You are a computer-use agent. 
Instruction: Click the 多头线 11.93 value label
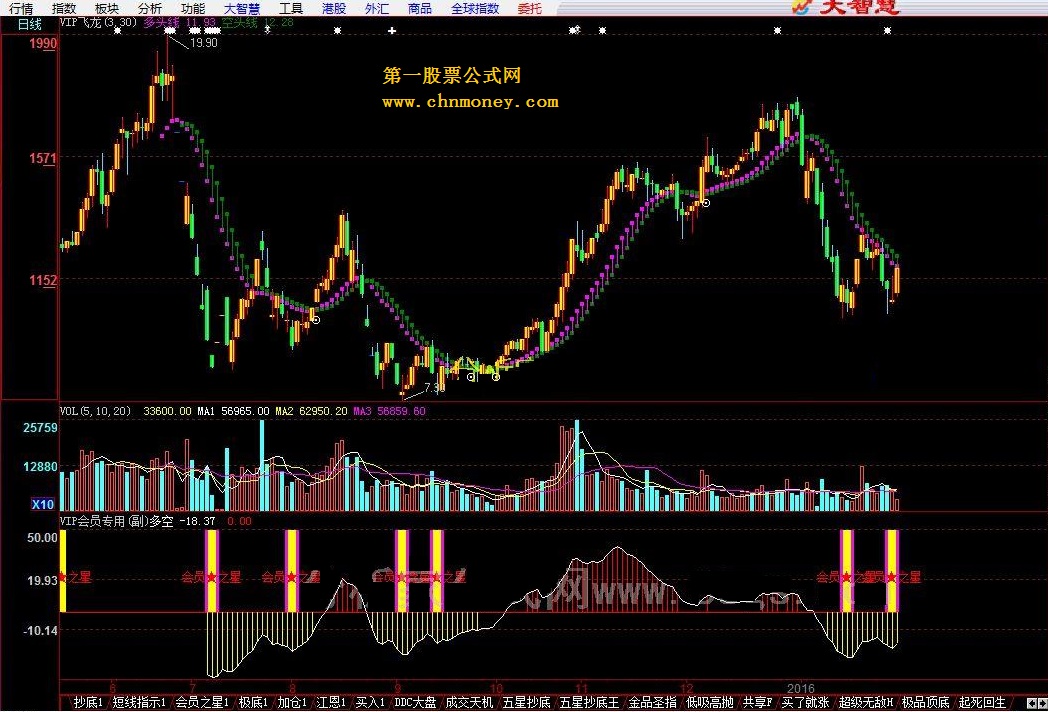pos(180,22)
